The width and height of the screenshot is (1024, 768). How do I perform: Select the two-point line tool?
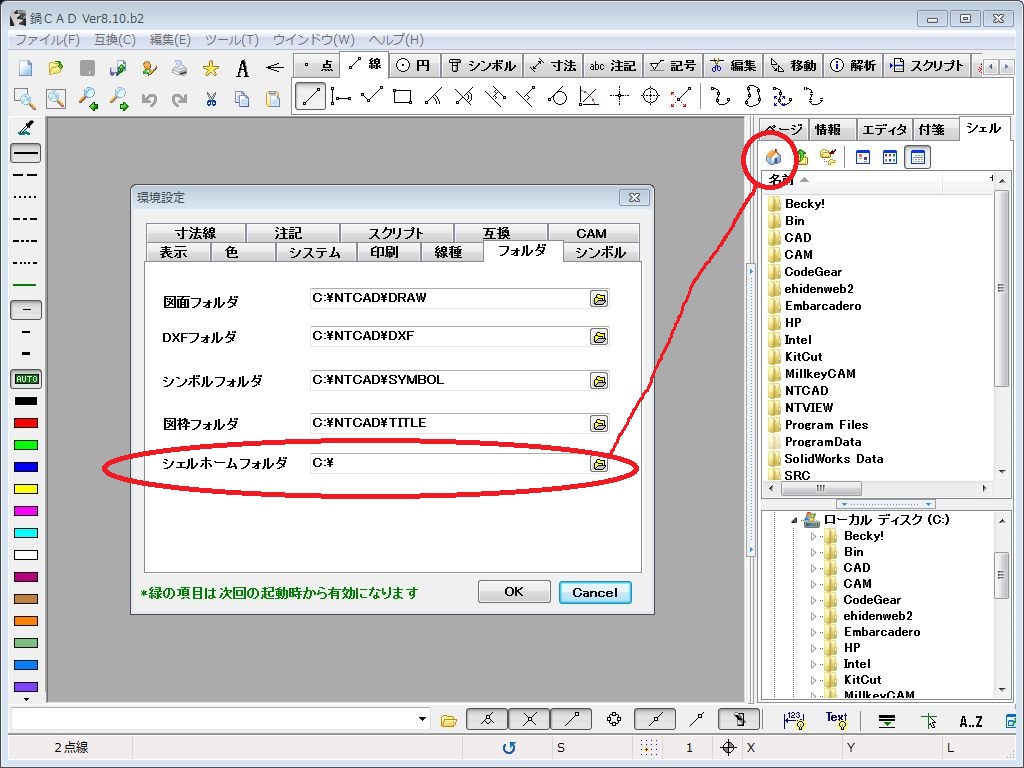310,97
